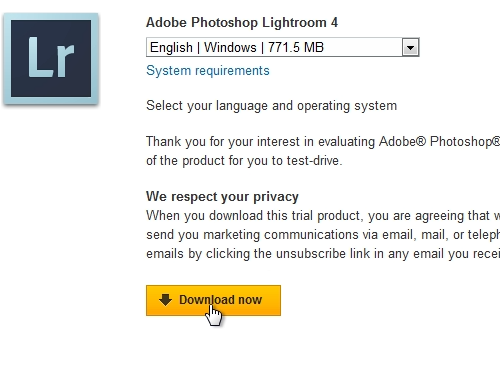Click the word English in the selector
The width and height of the screenshot is (500, 375).
[x=171, y=47]
